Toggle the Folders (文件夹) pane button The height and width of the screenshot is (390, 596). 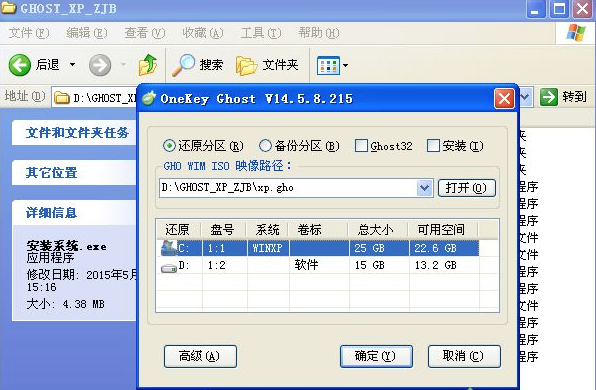[x=267, y=65]
